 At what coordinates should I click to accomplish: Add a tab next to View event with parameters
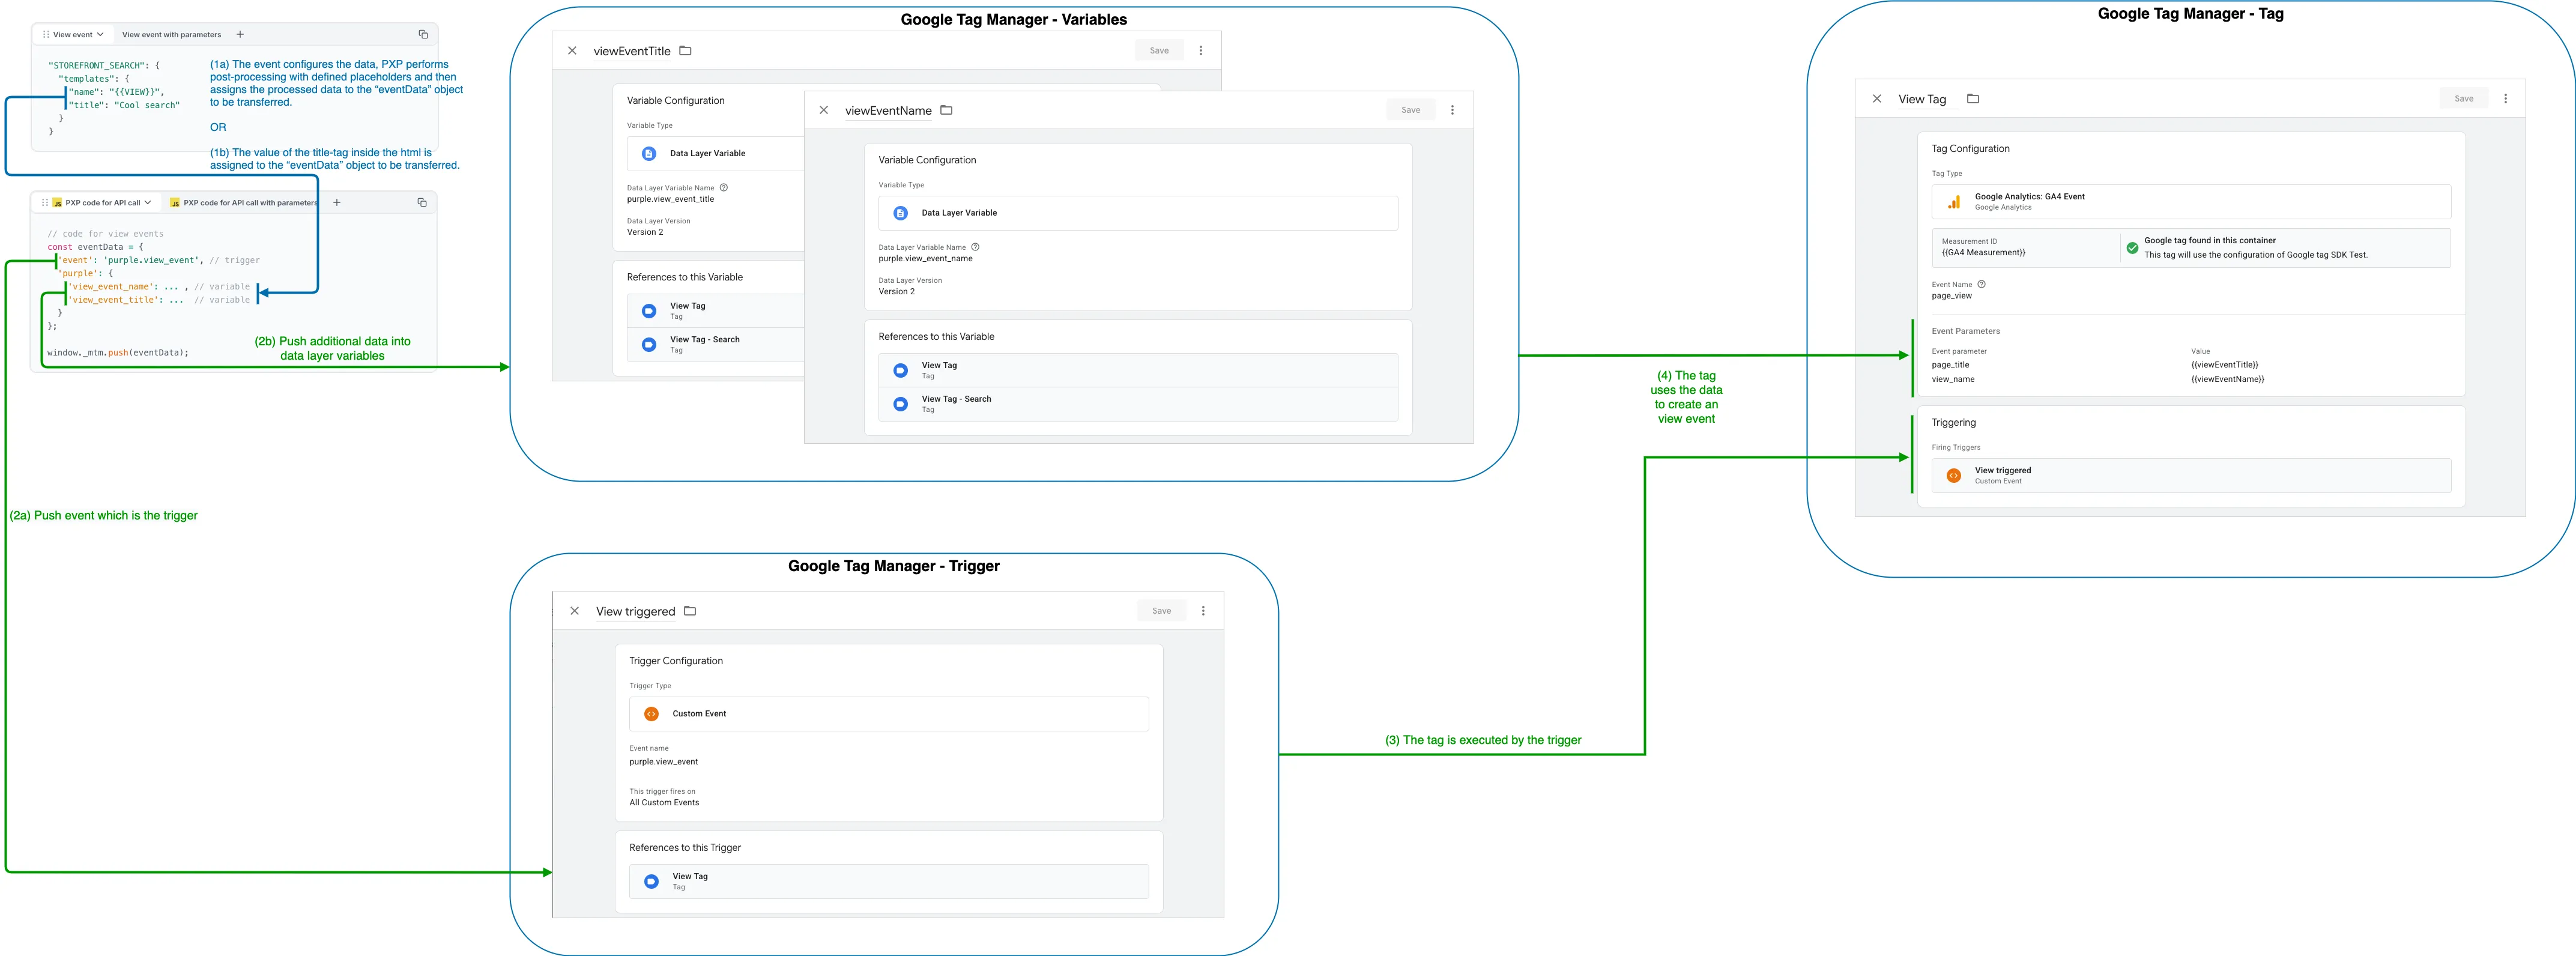point(240,34)
